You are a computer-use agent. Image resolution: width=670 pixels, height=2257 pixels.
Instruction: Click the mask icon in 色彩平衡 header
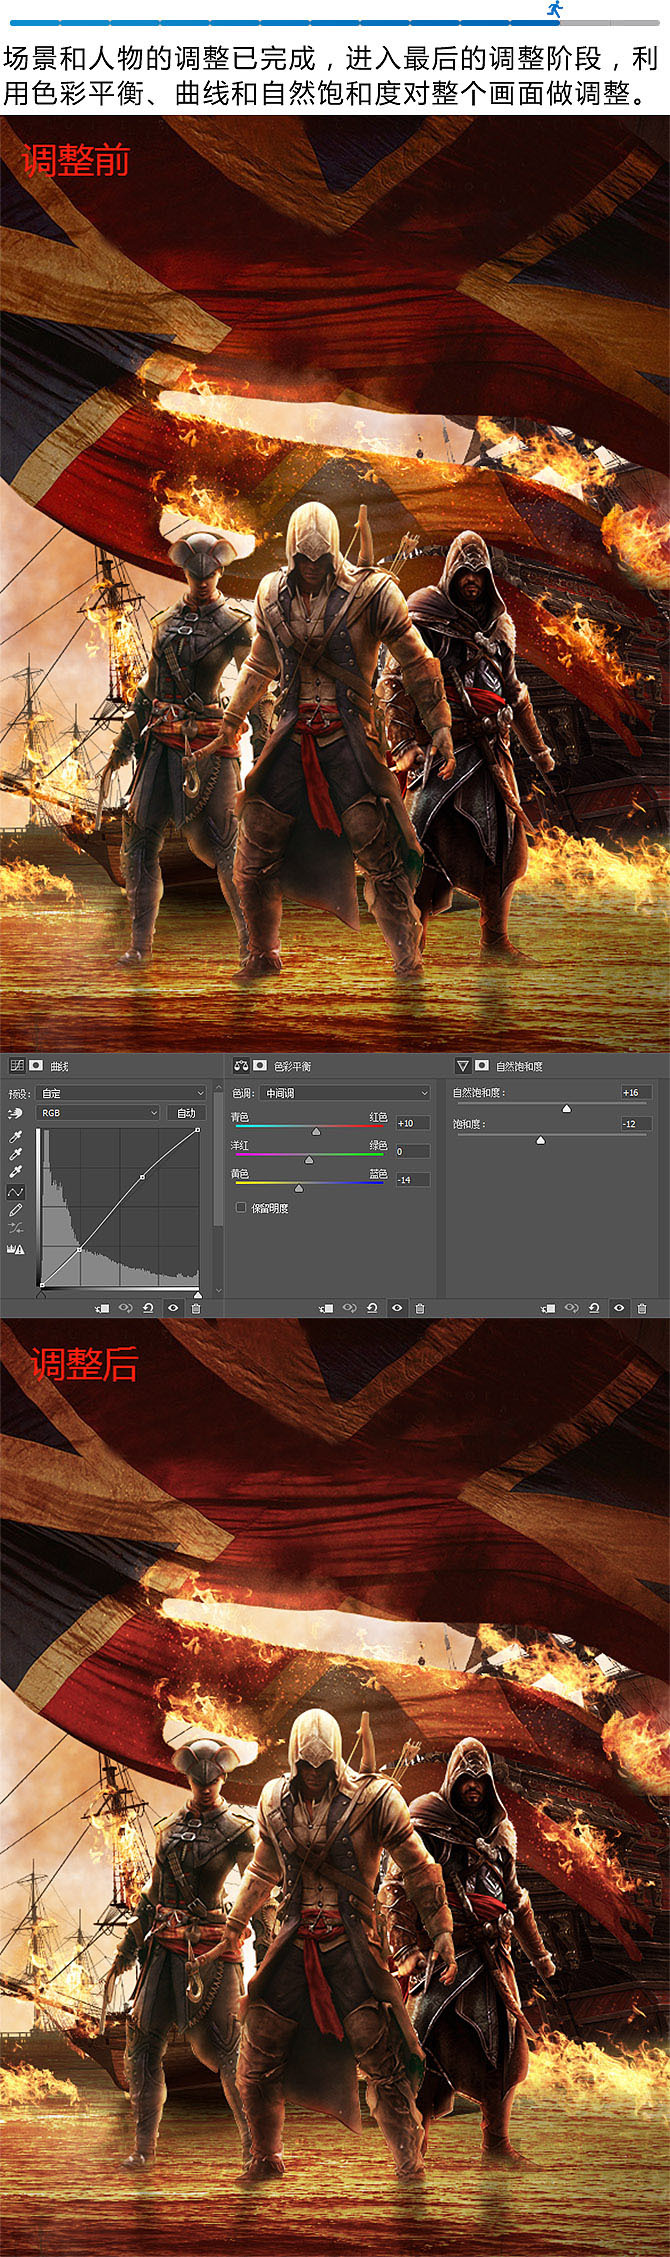(x=260, y=1066)
